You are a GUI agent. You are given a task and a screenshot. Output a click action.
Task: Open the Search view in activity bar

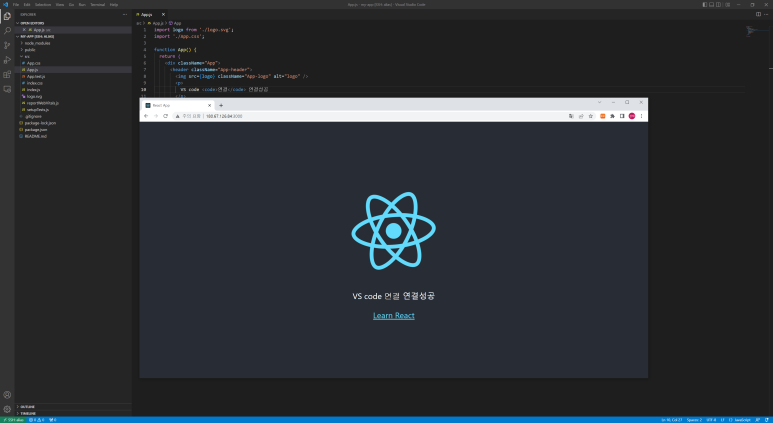pos(7,31)
